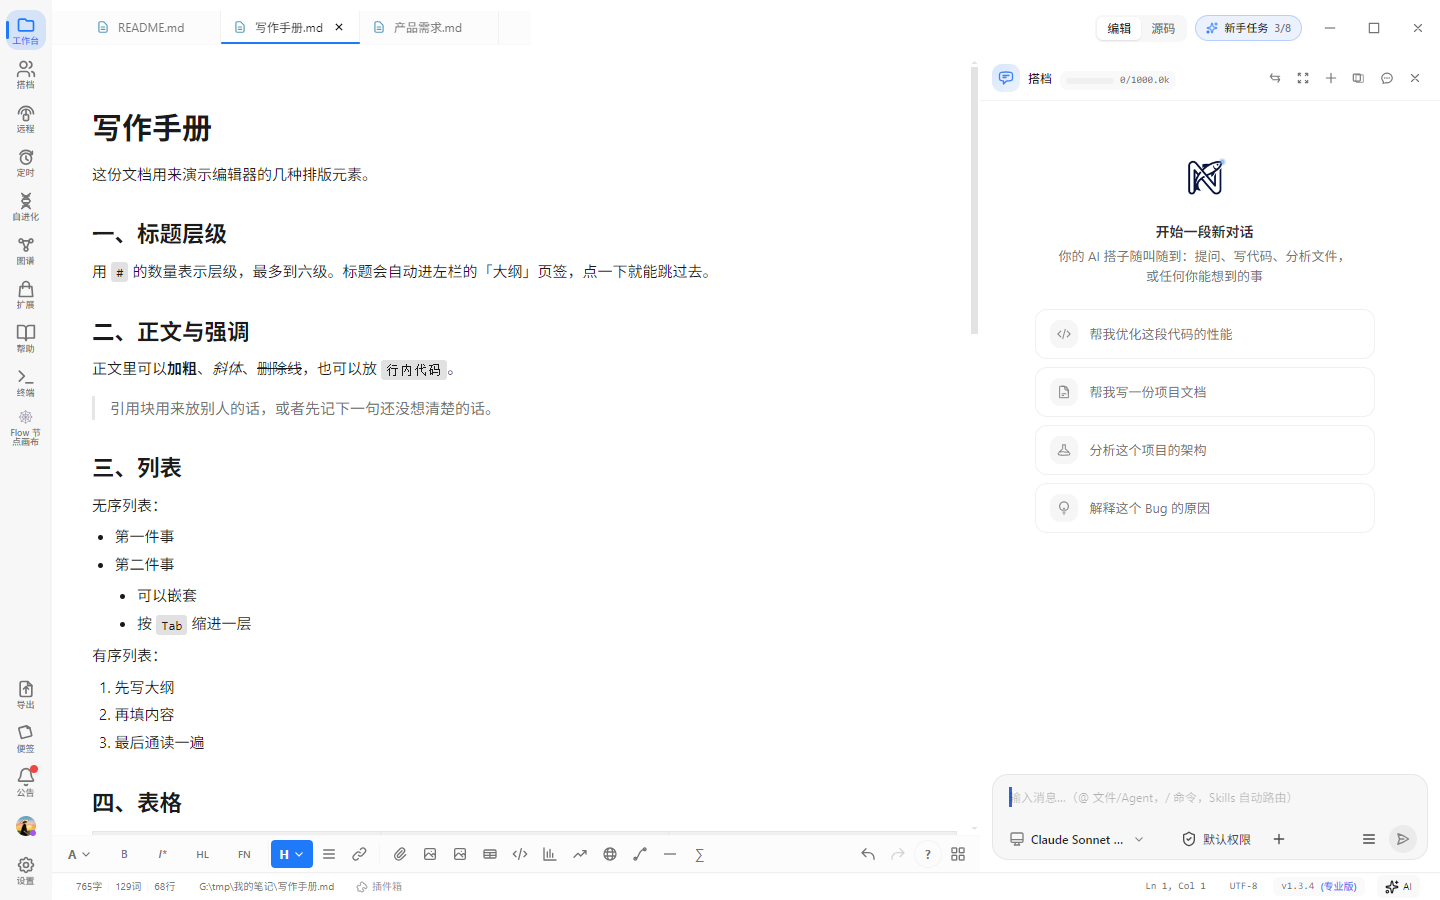Insert a table from editor toolbar
The width and height of the screenshot is (1440, 900).
(490, 854)
